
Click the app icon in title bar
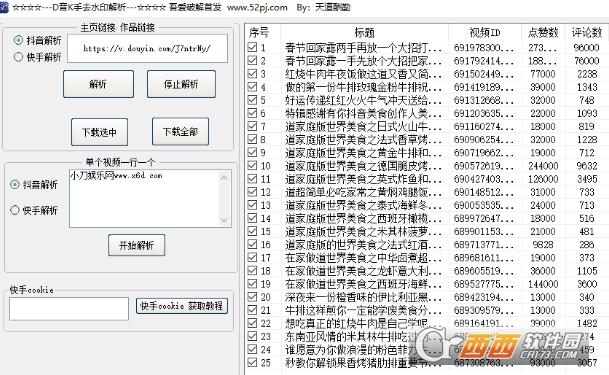point(4,7)
